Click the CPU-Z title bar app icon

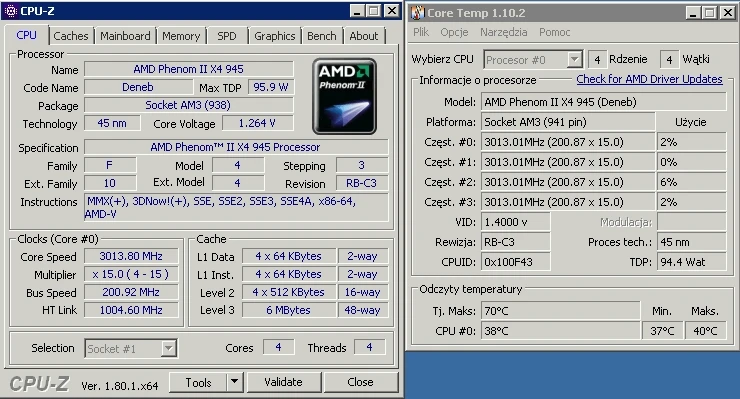(10, 11)
